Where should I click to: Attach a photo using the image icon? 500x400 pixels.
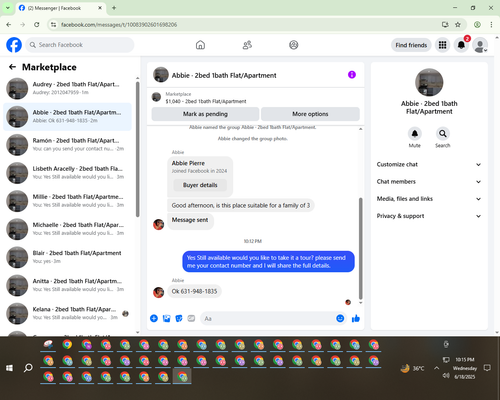[x=166, y=318]
